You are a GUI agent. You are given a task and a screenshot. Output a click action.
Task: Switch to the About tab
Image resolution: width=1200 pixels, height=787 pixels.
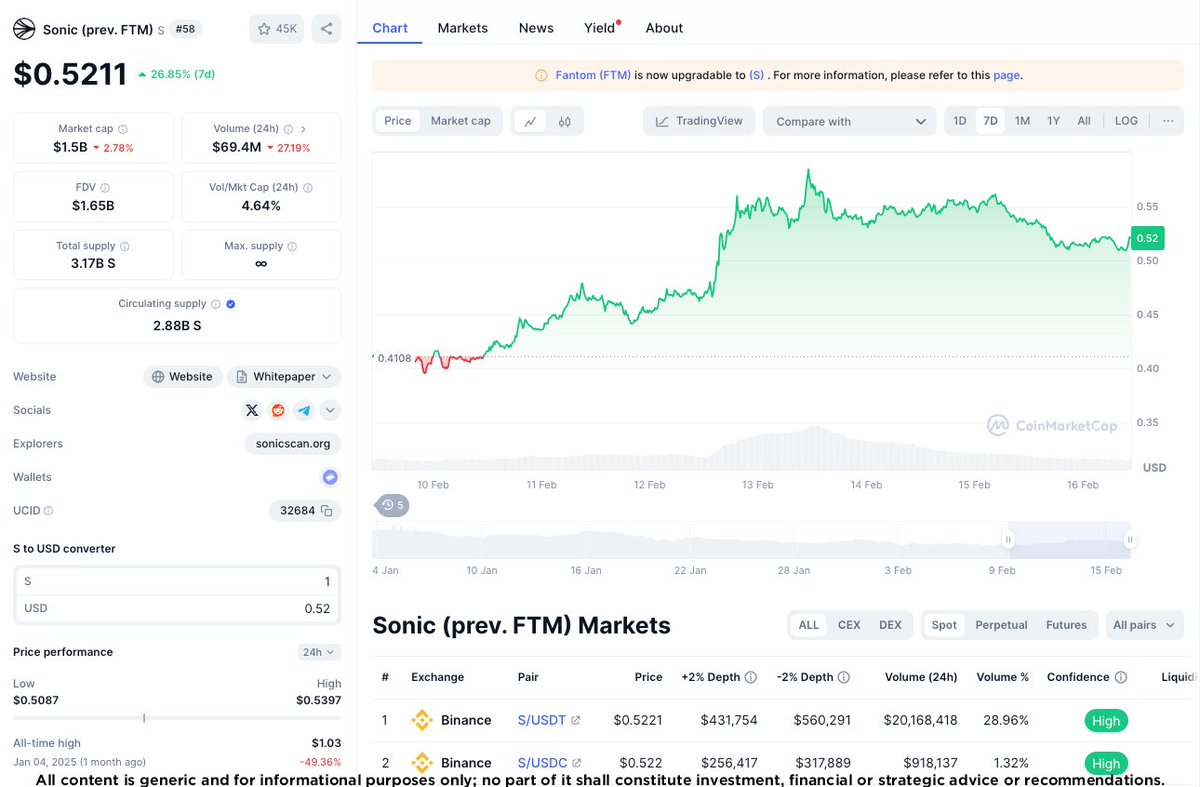[x=664, y=28]
